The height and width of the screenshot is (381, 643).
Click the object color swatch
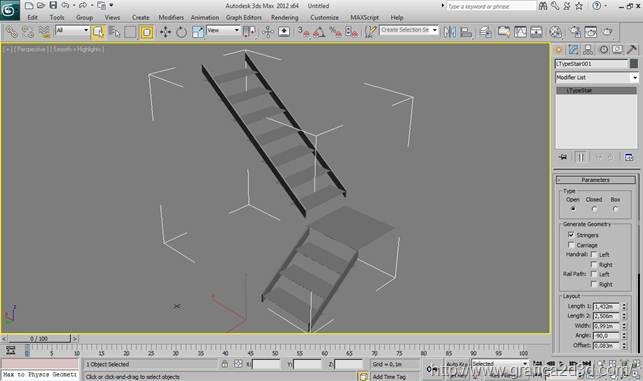pos(634,64)
